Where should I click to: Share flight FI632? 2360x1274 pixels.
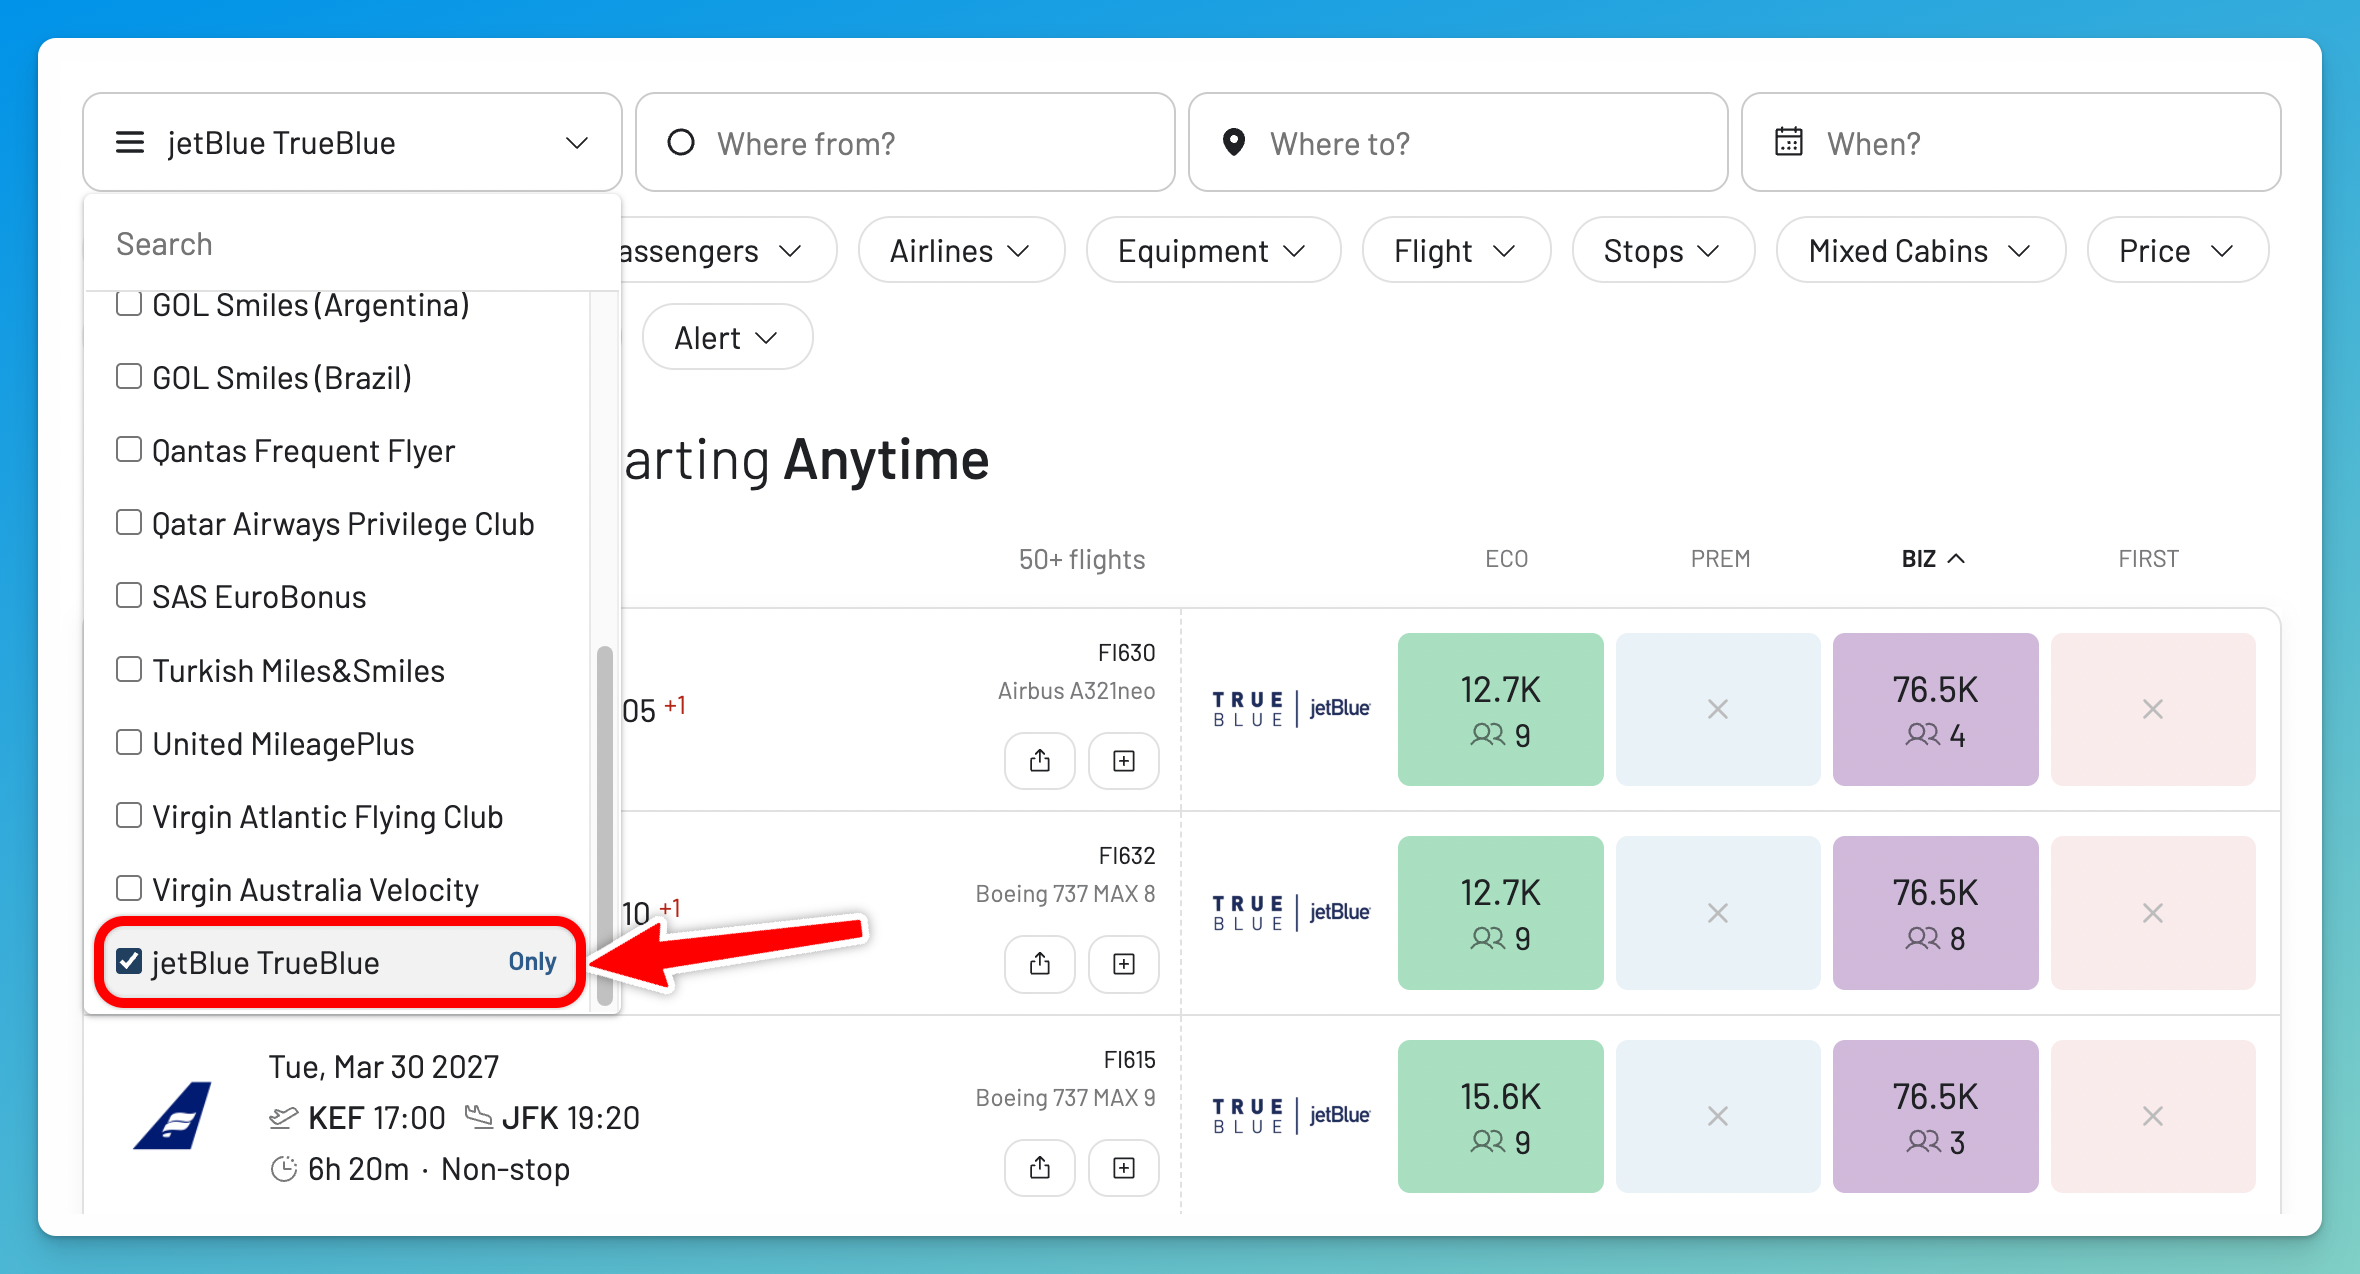(x=1040, y=964)
